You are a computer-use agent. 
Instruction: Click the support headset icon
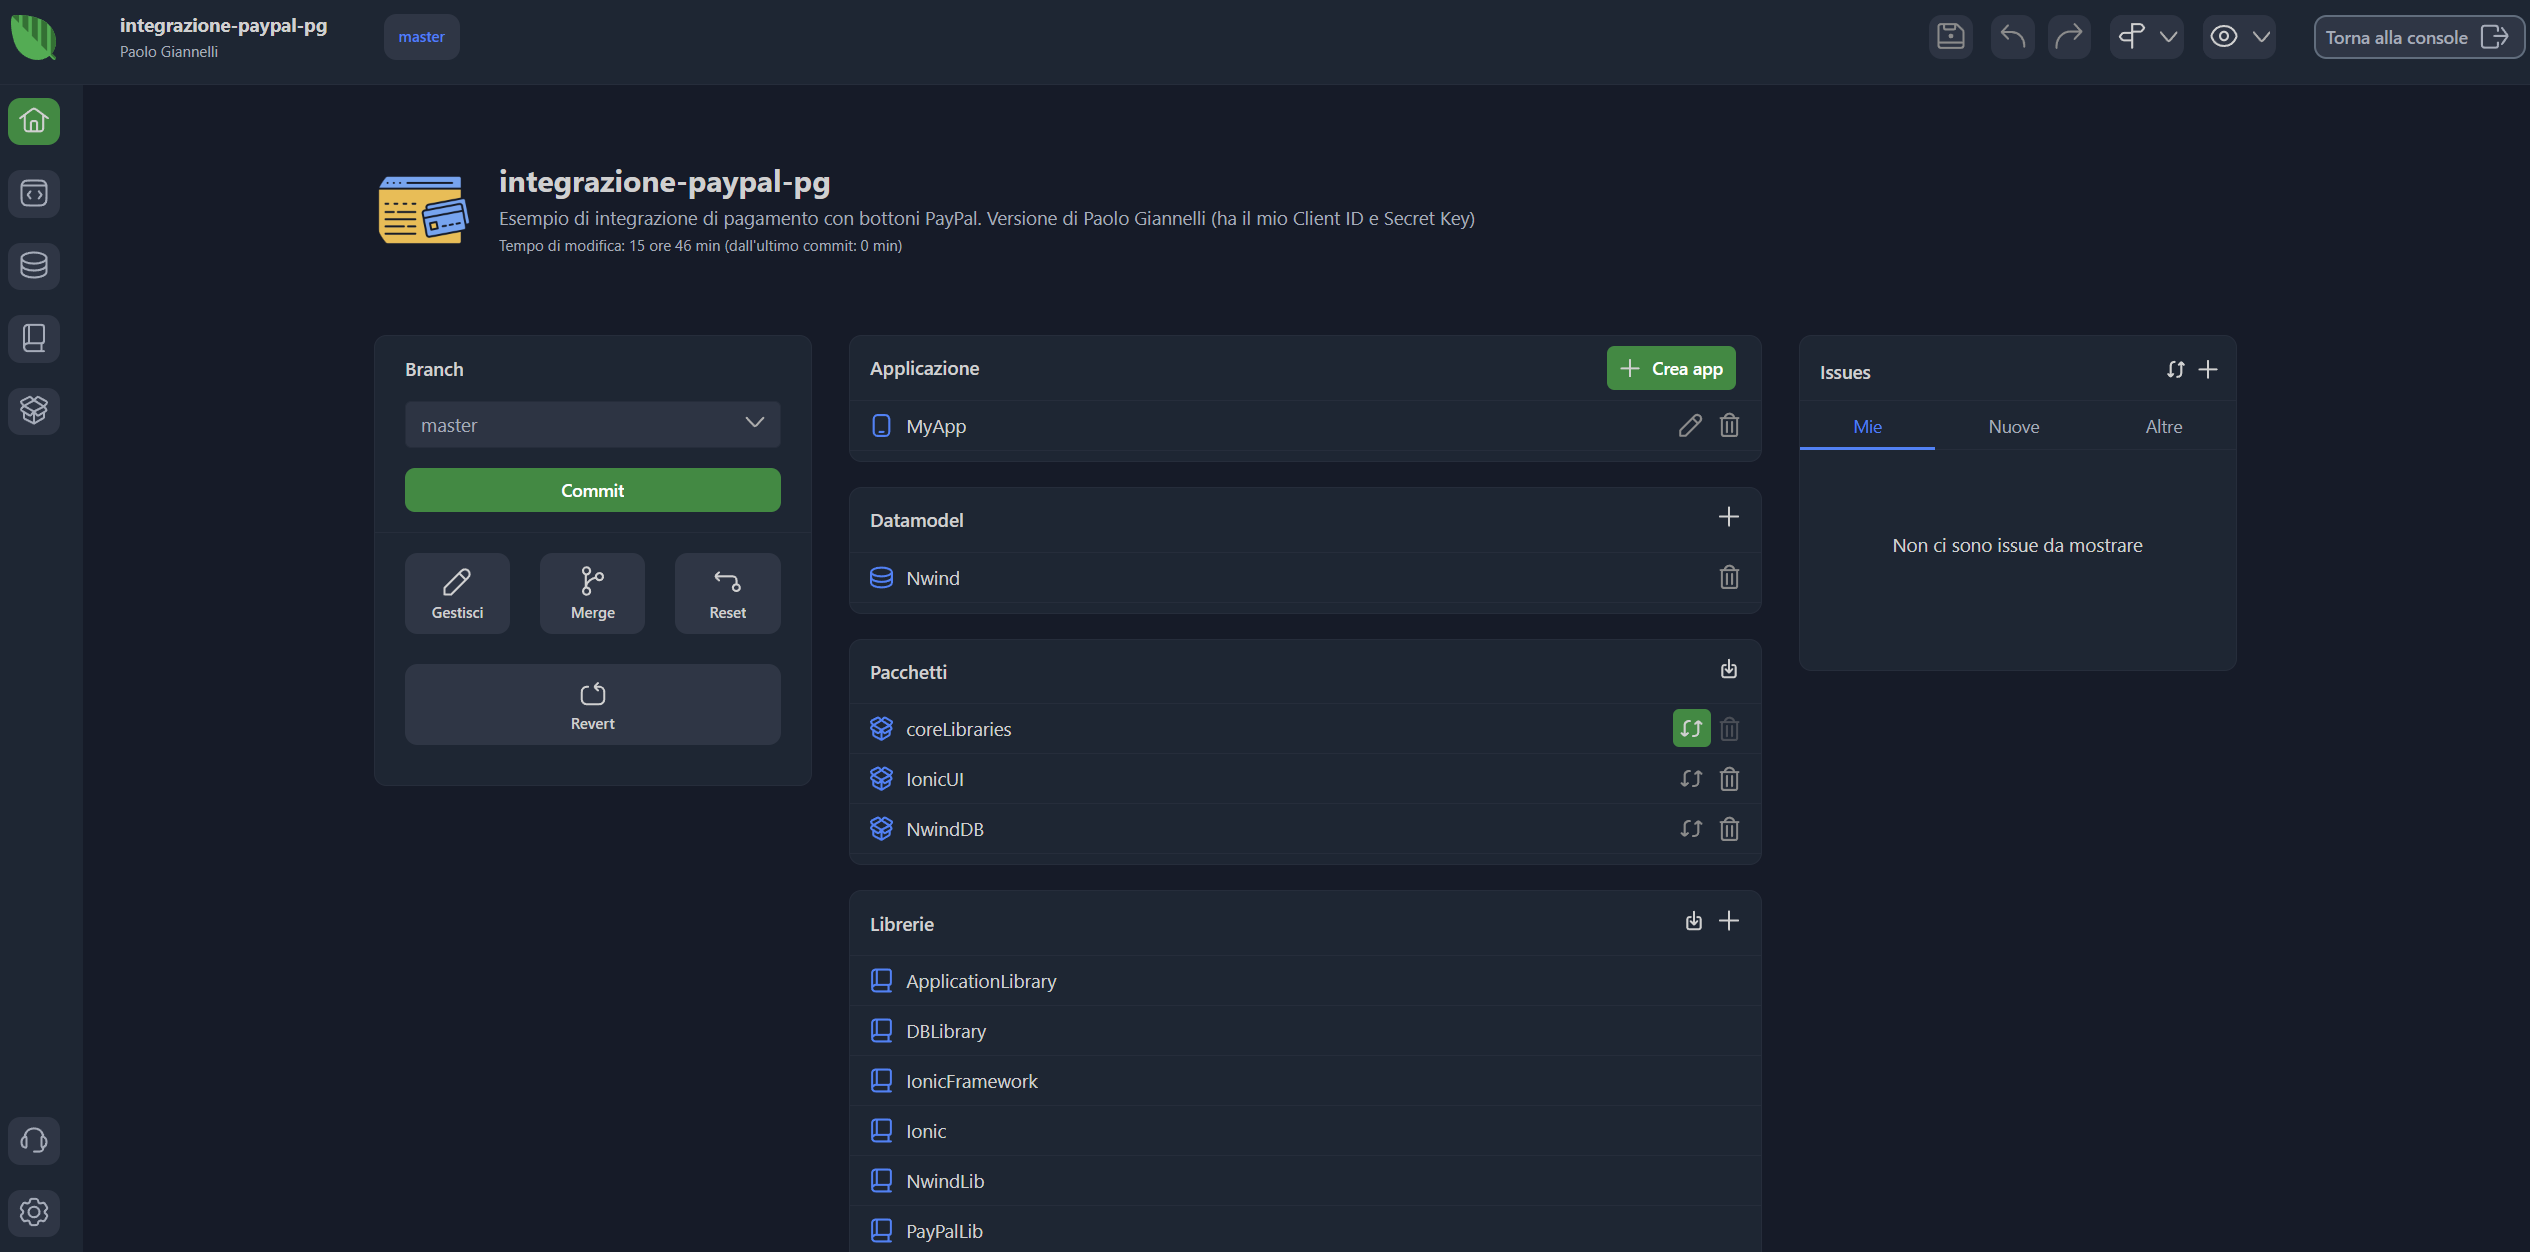(x=34, y=1140)
